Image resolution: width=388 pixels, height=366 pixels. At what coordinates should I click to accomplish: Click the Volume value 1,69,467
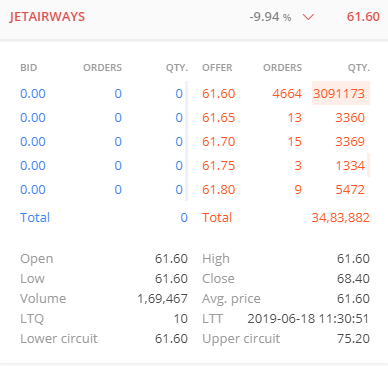point(163,299)
